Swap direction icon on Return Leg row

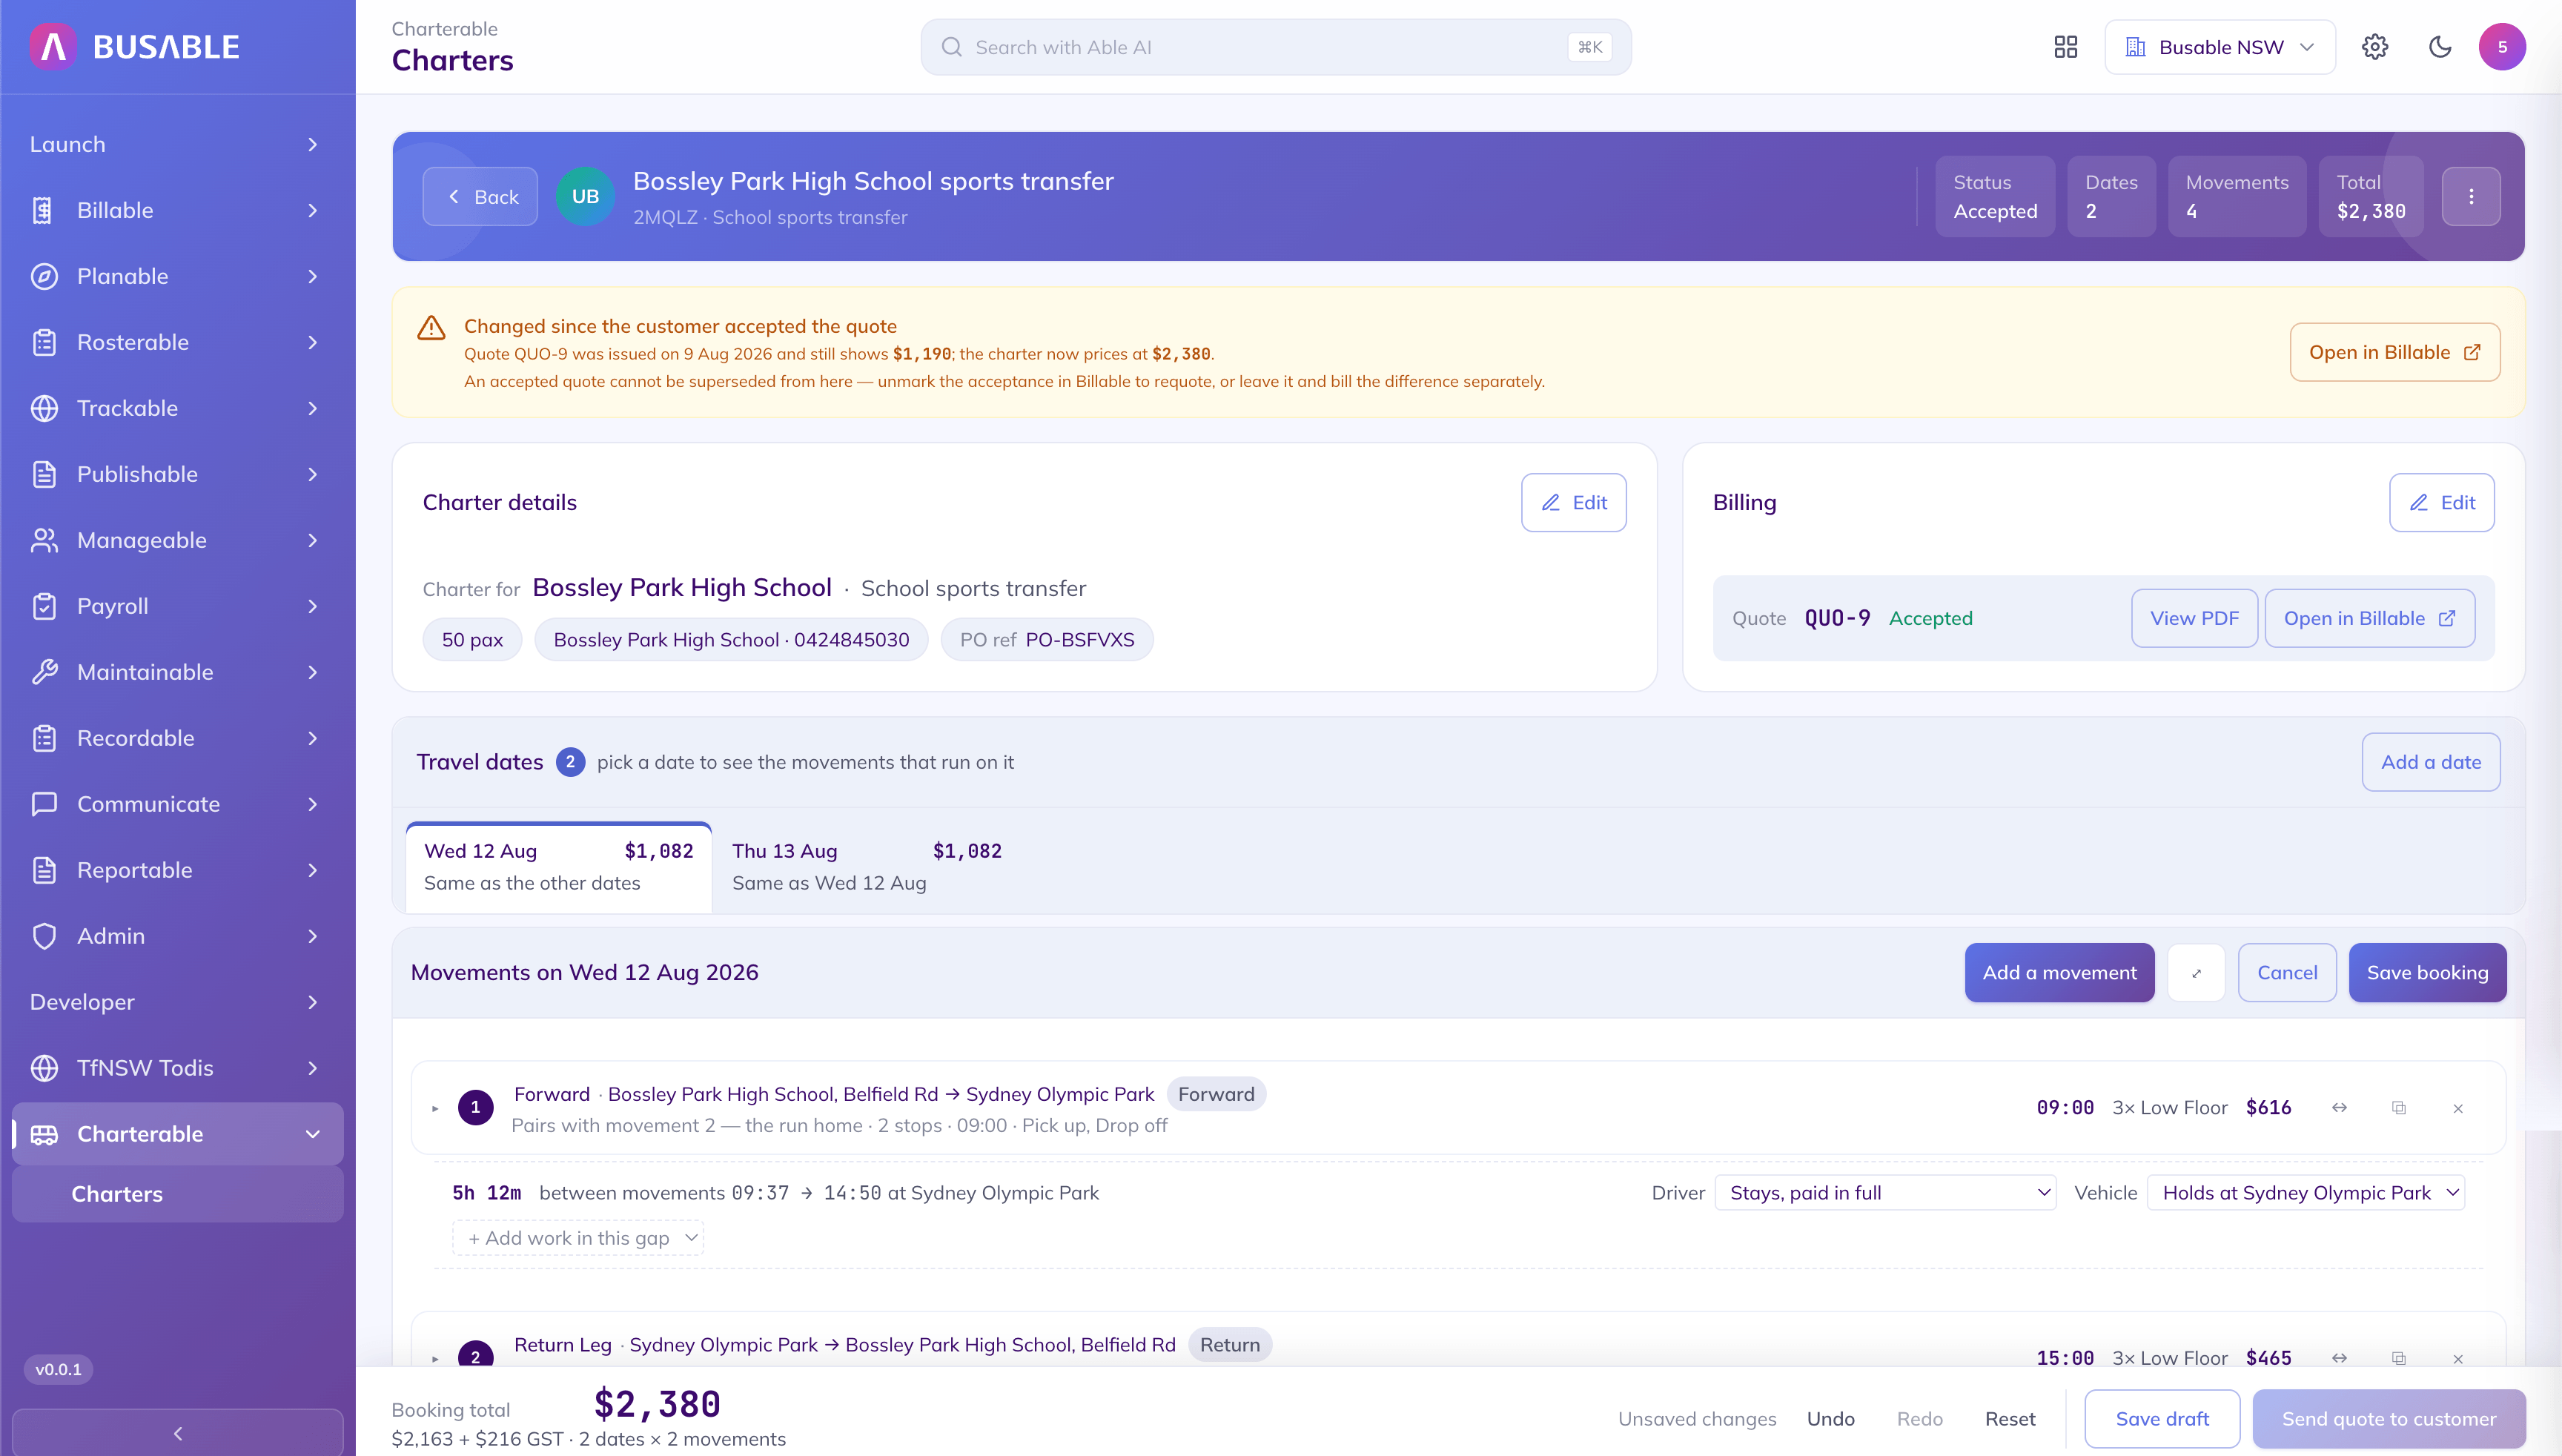click(x=2339, y=1358)
